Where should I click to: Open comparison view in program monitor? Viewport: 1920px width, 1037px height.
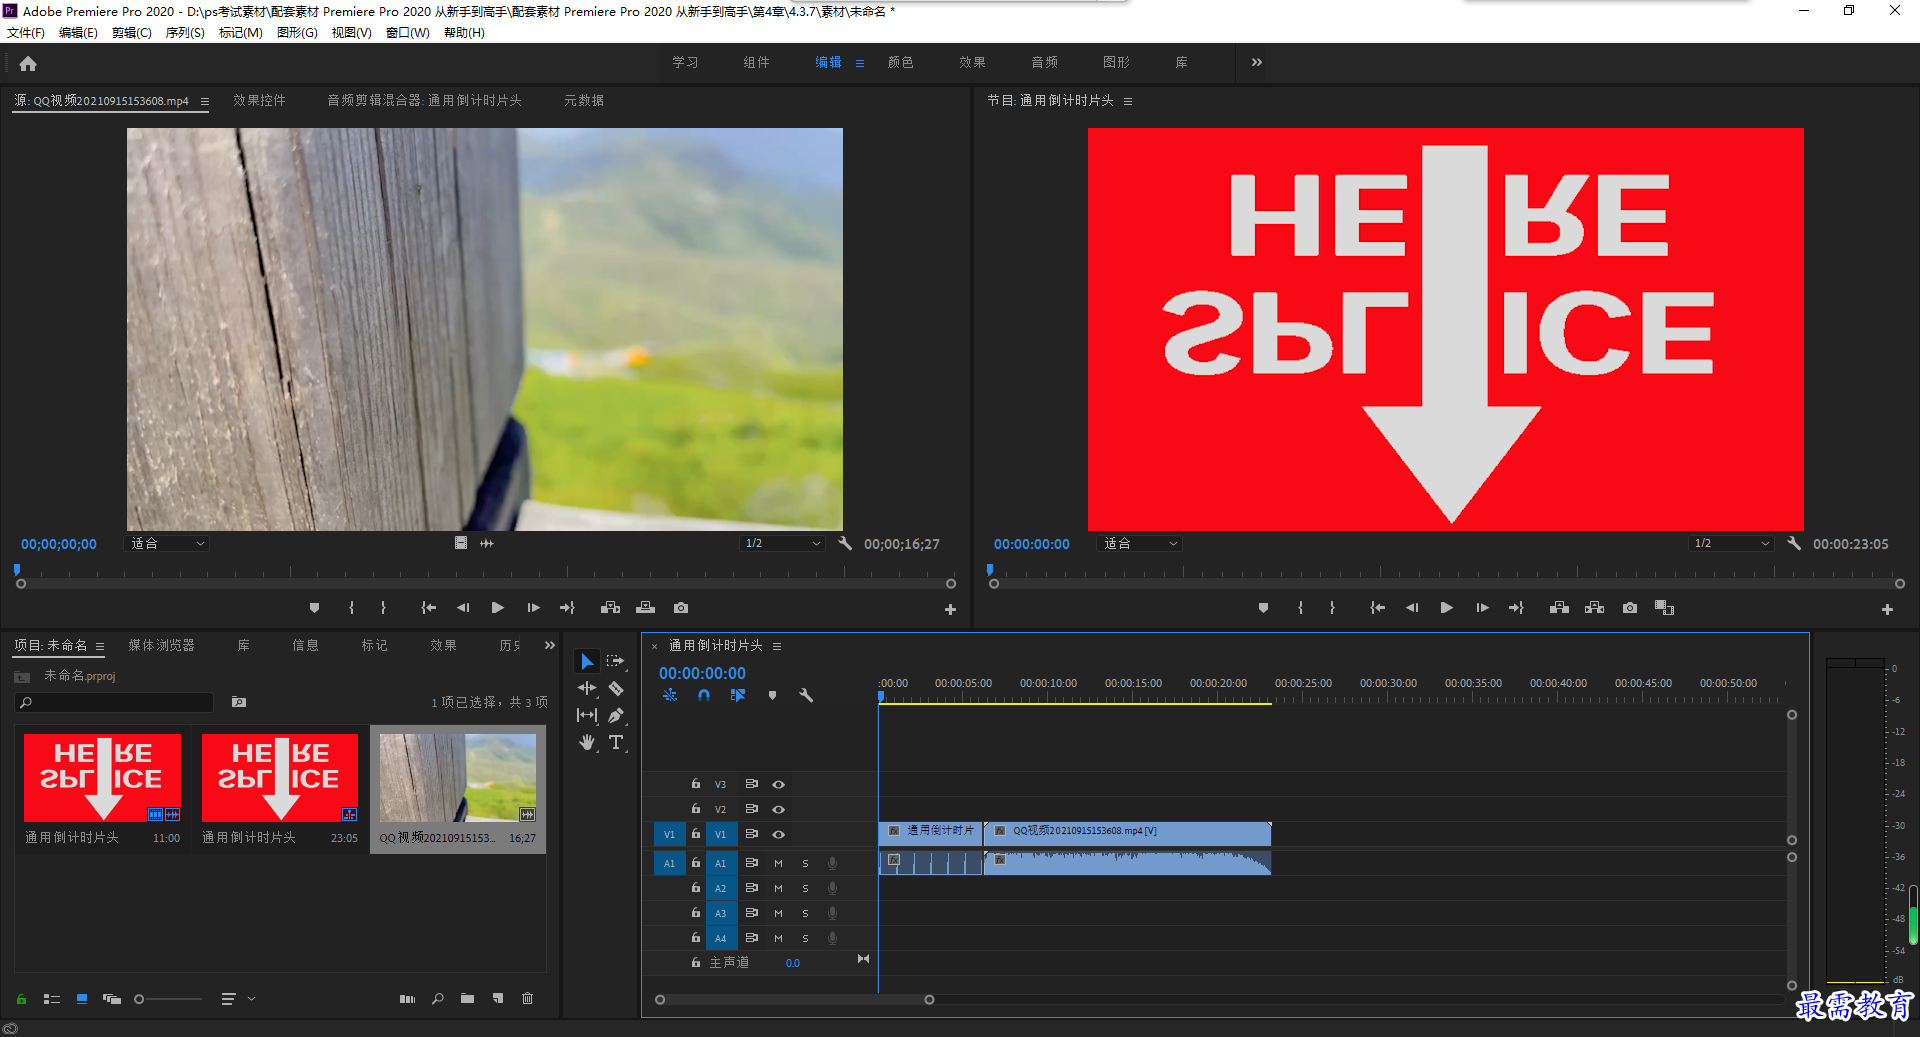click(x=1664, y=607)
